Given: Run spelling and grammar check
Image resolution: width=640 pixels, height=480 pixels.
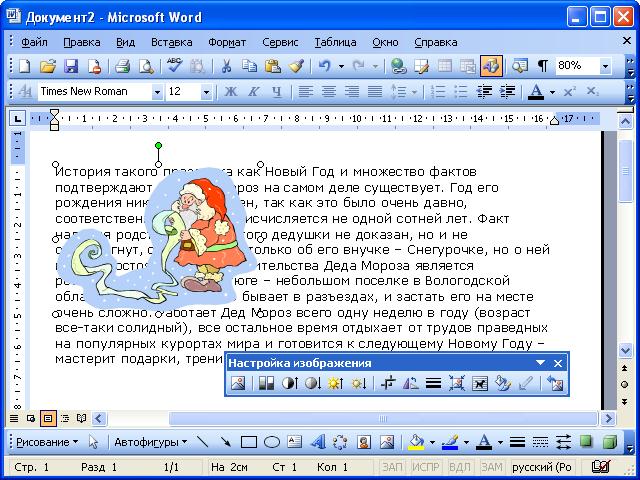Looking at the screenshot, I should point(175,66).
